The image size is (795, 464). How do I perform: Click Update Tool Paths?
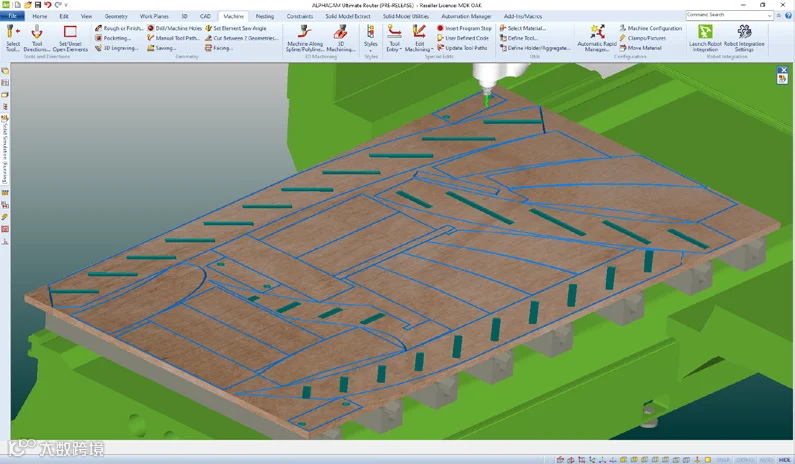point(462,48)
